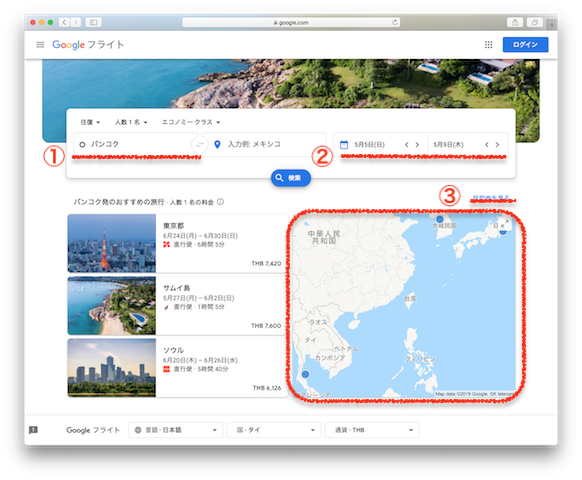This screenshot has width=582, height=480.
Task: Open the 言語・日本語 language dropdown
Action: point(176,430)
